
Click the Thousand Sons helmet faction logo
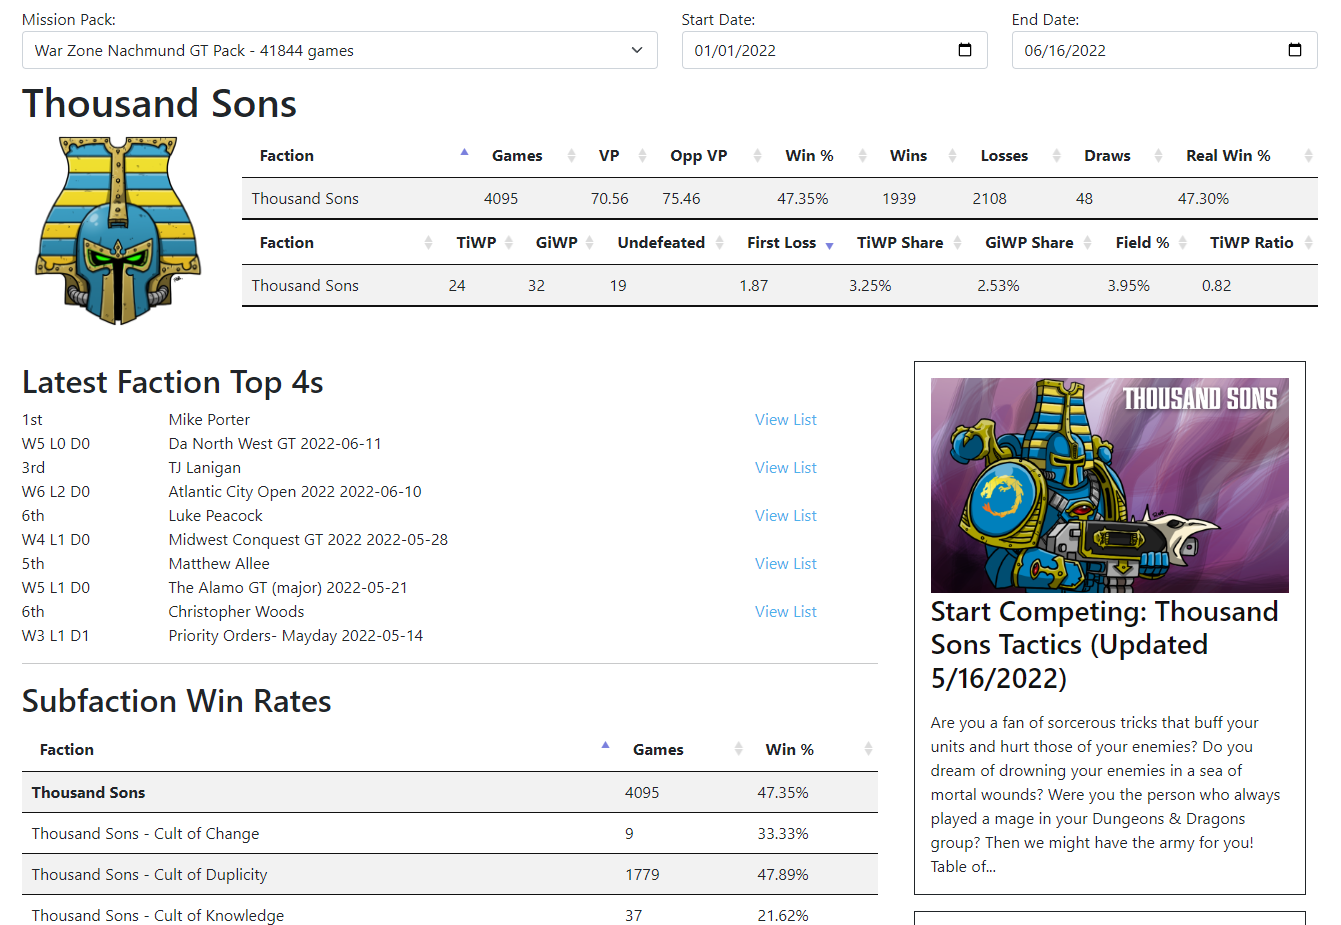[x=118, y=231]
